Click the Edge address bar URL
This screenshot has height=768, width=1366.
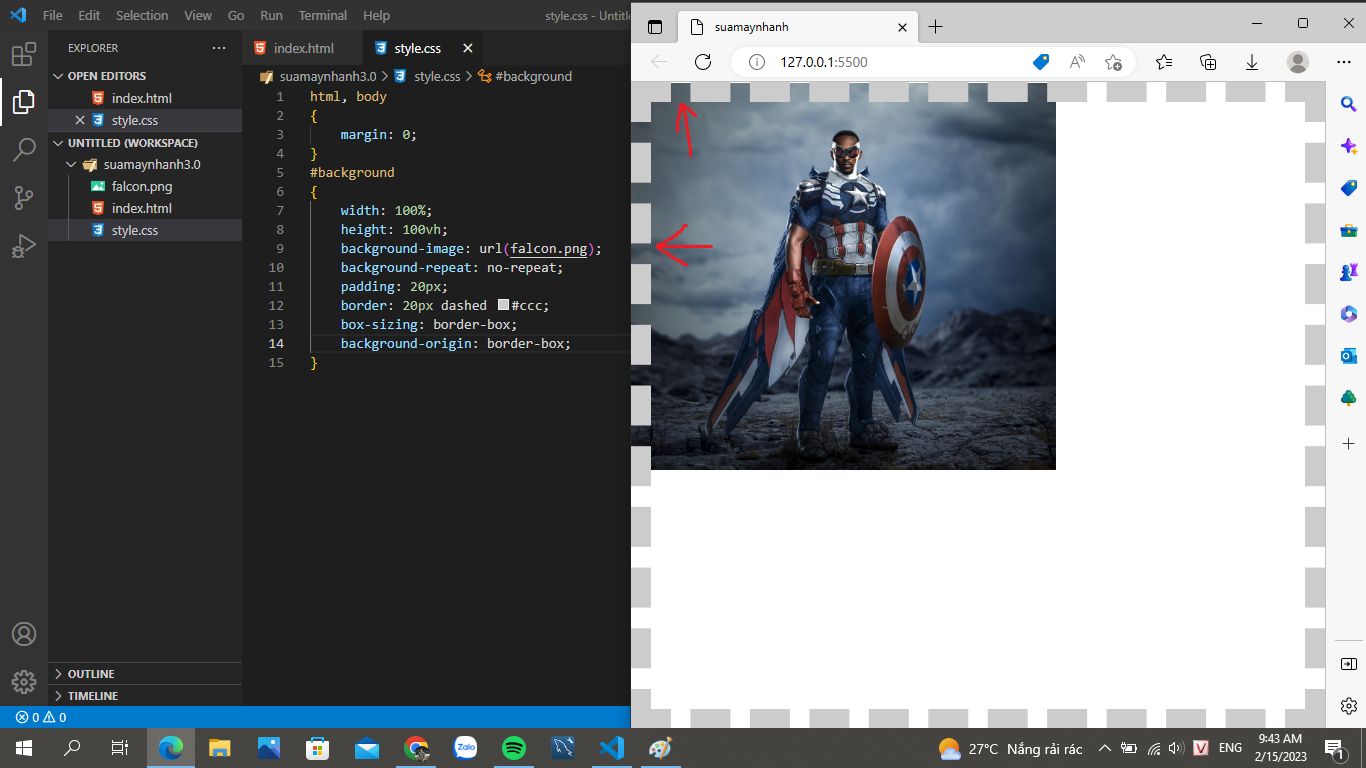tap(824, 62)
